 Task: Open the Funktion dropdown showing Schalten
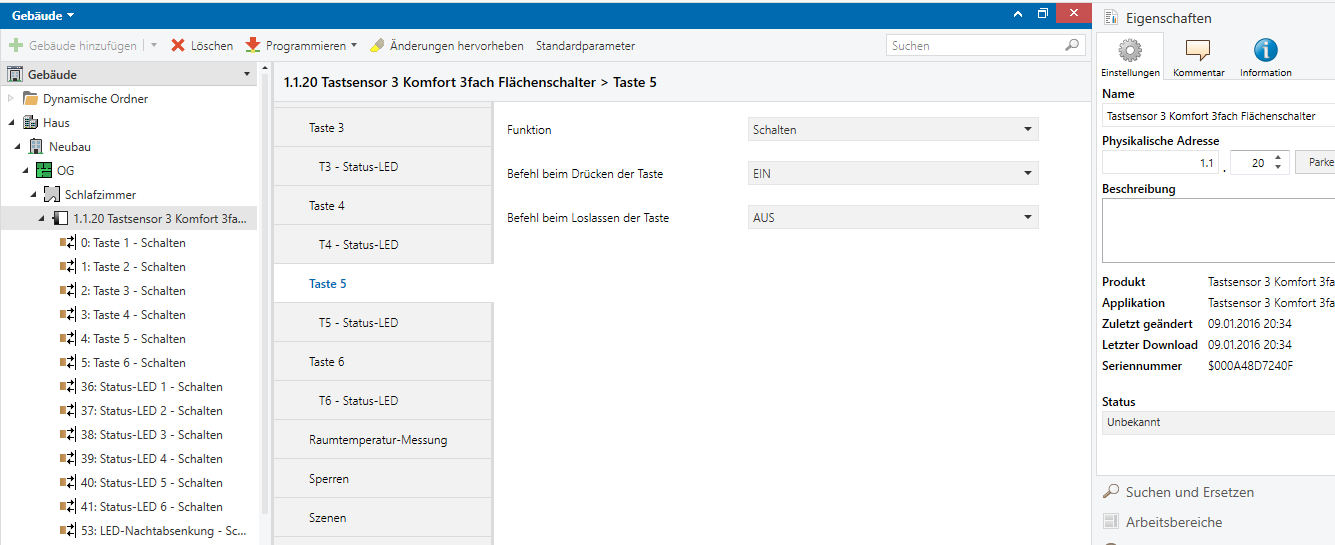point(893,130)
